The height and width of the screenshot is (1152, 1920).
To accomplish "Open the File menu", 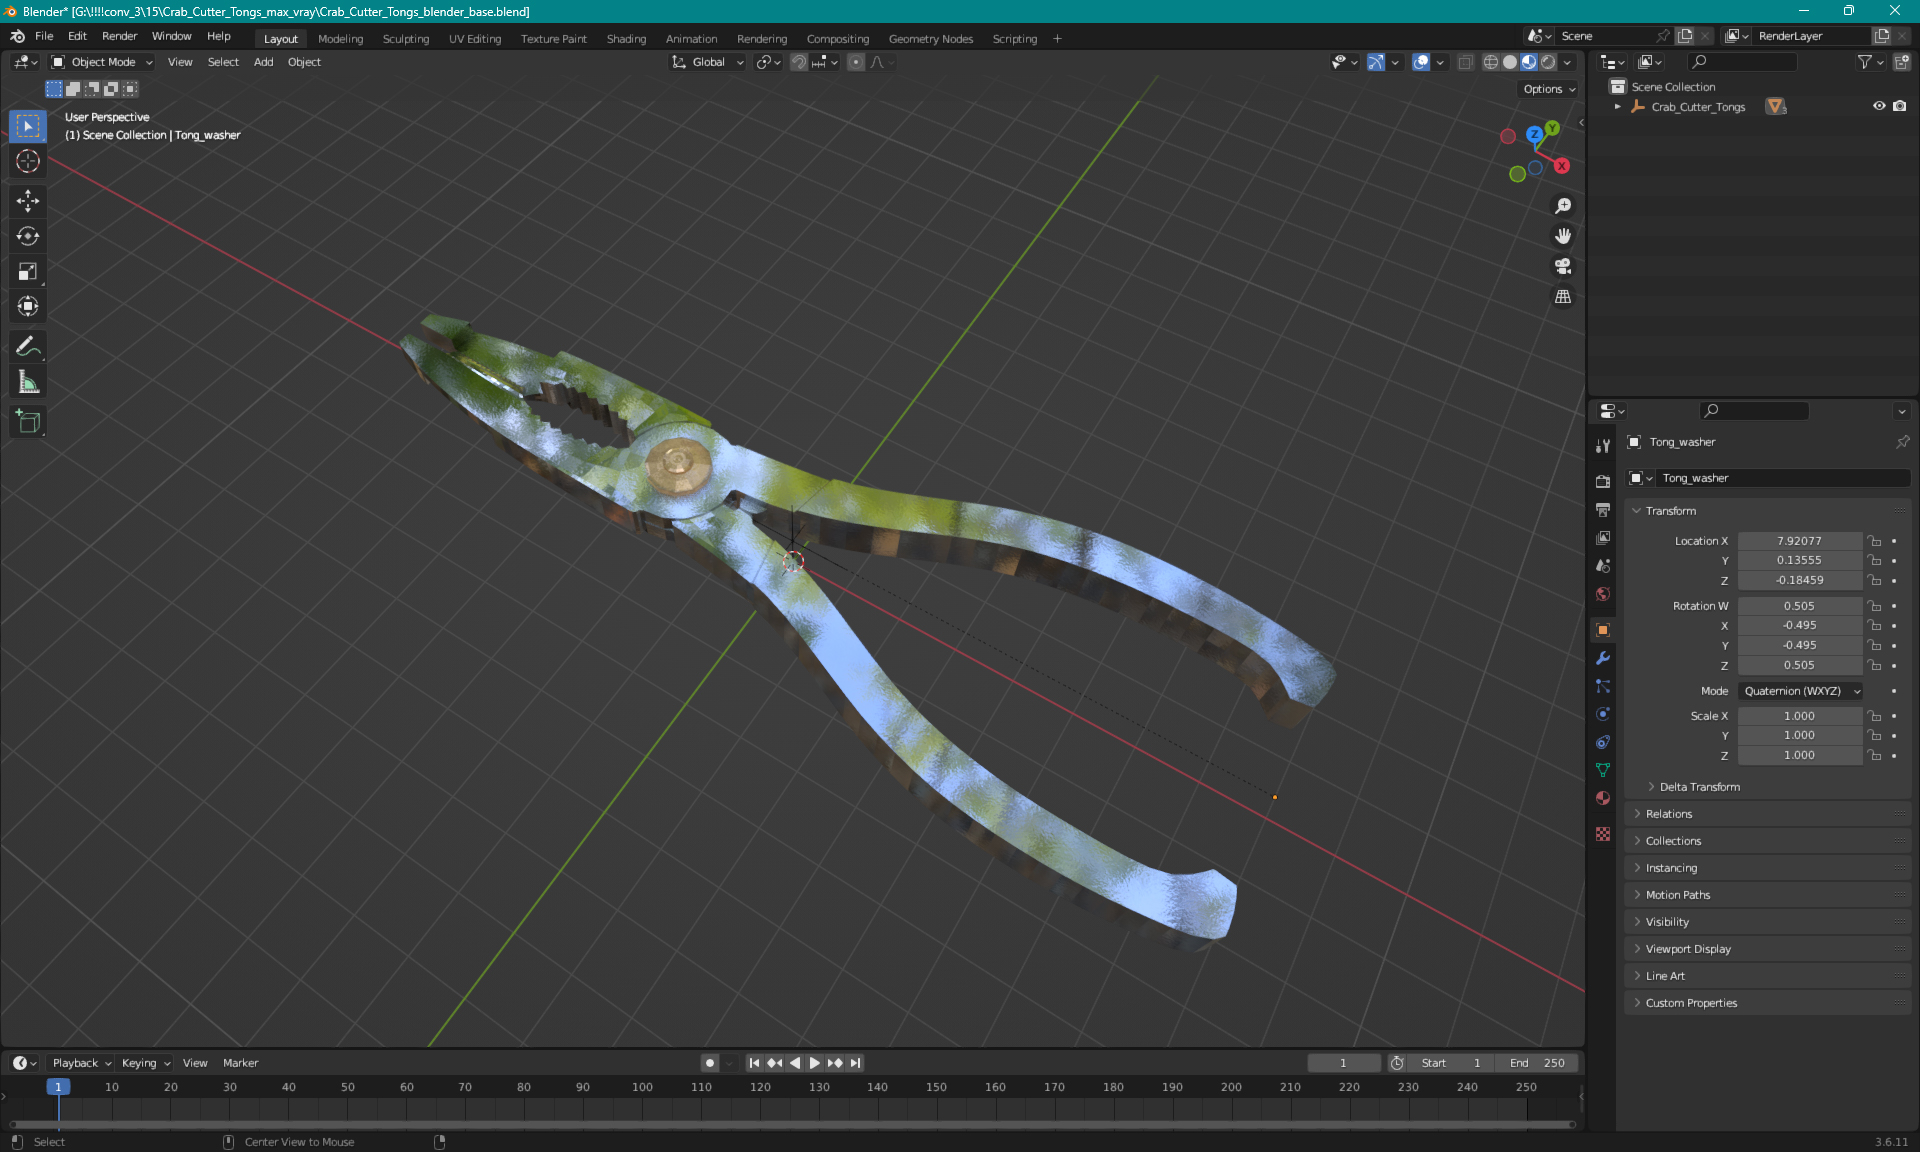I will tap(44, 36).
